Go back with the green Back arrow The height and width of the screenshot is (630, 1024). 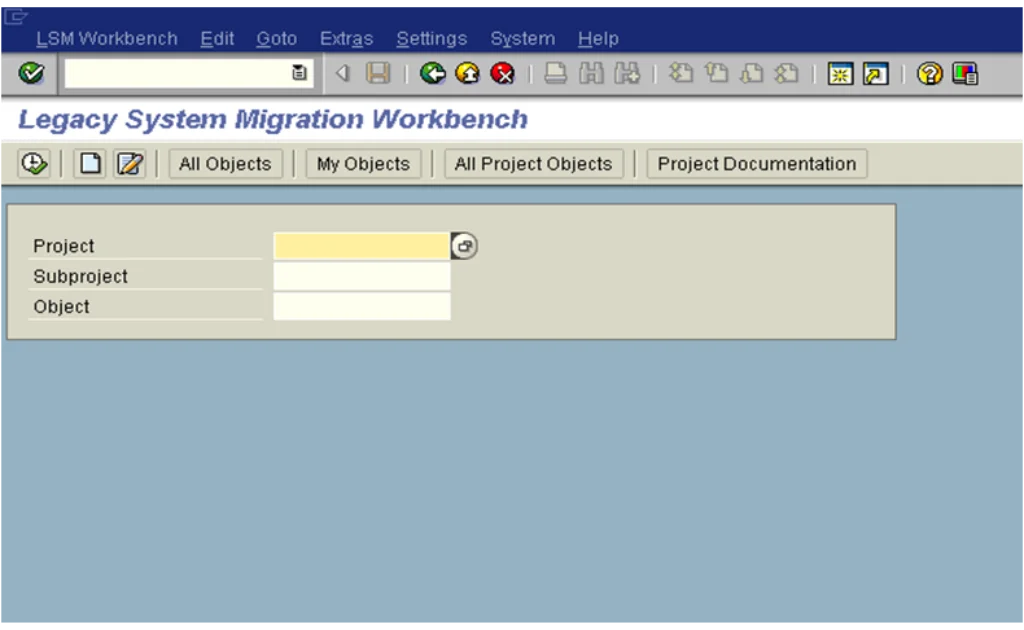tap(432, 73)
